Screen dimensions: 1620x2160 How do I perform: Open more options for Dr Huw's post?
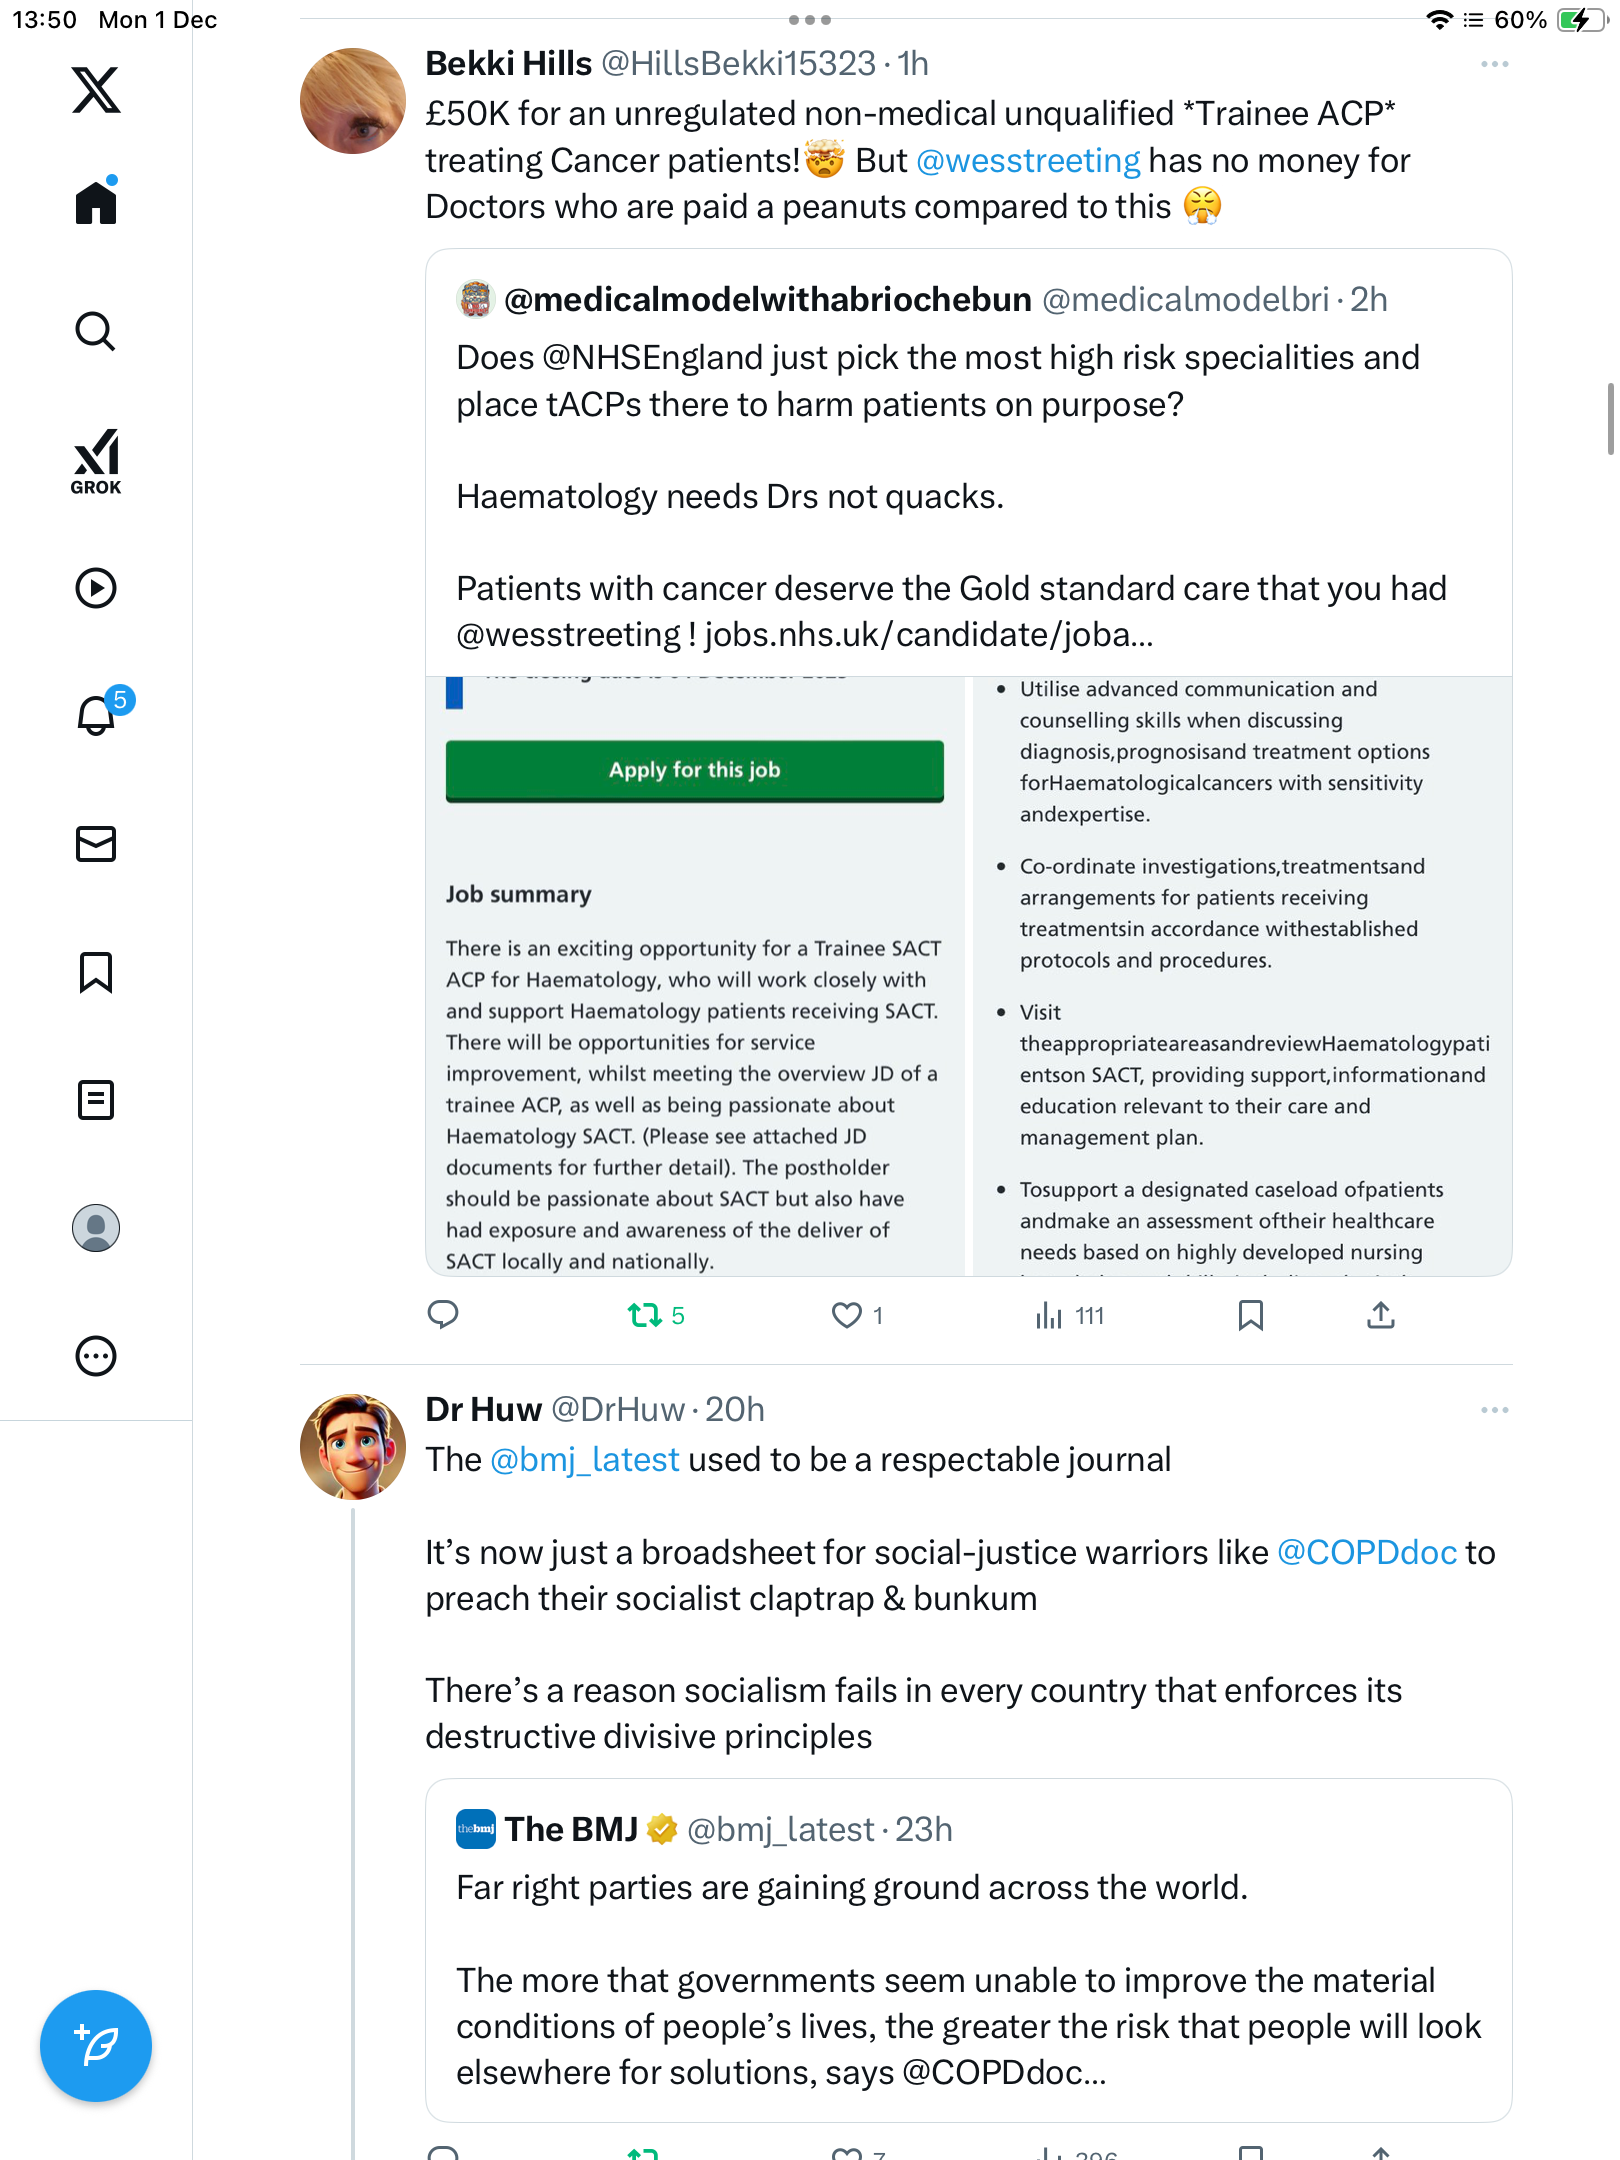click(1494, 1410)
